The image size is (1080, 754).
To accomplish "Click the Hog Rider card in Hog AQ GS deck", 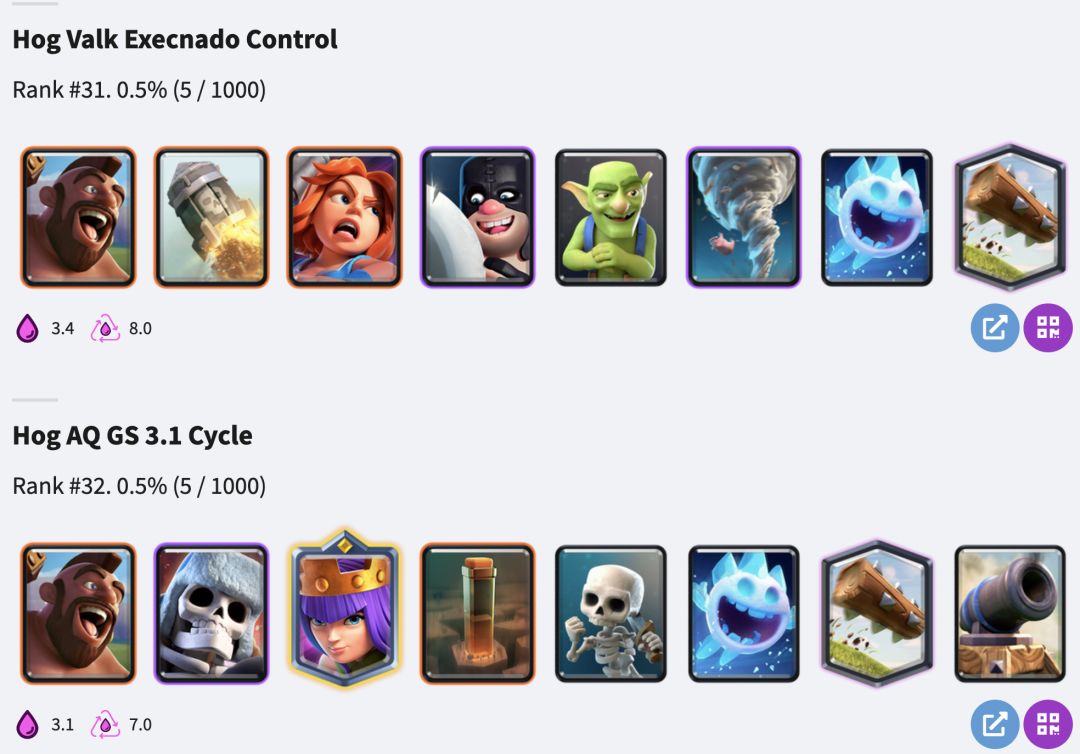I will pos(78,614).
